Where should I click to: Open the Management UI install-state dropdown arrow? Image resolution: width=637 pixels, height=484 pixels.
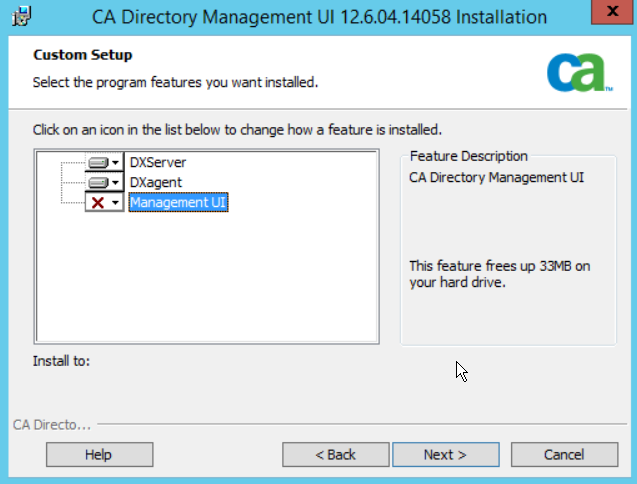pyautogui.click(x=116, y=202)
